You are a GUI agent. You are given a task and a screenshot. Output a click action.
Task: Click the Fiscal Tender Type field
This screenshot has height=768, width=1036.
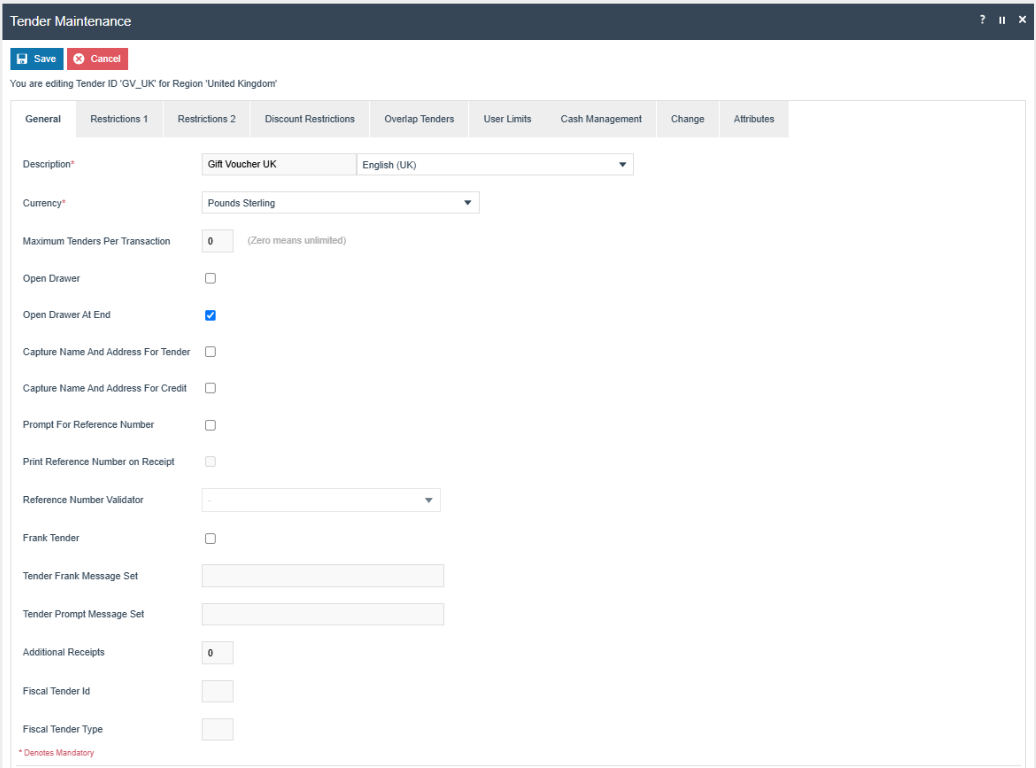[x=217, y=730]
